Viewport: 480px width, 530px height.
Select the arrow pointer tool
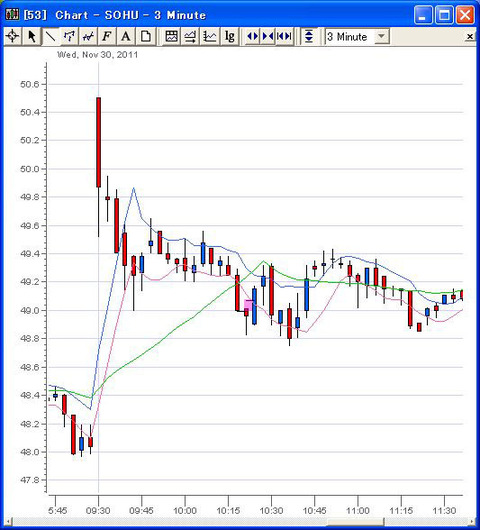pos(32,36)
